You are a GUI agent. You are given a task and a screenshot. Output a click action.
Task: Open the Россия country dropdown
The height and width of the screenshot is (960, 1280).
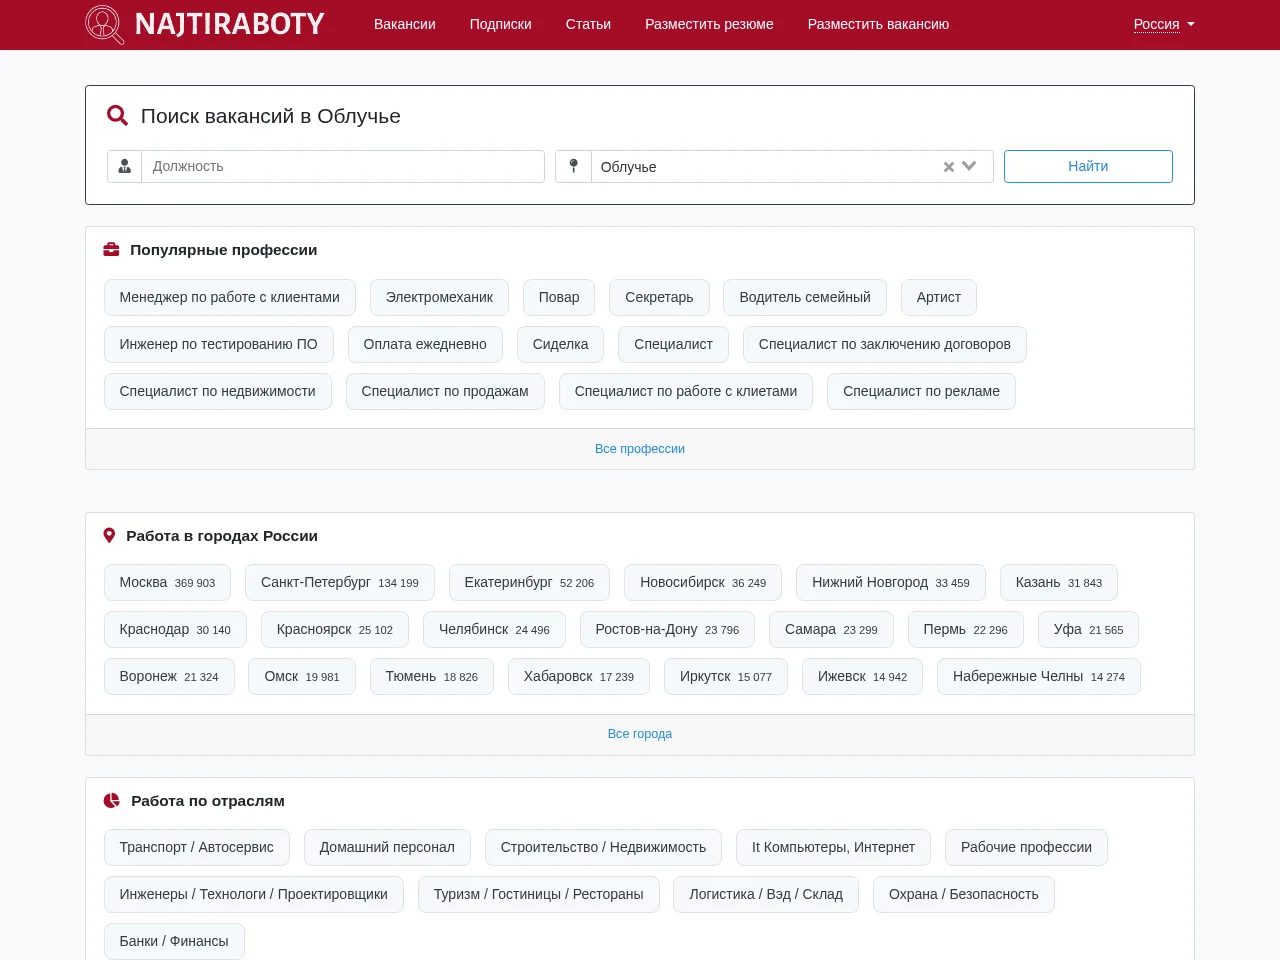coord(1164,24)
